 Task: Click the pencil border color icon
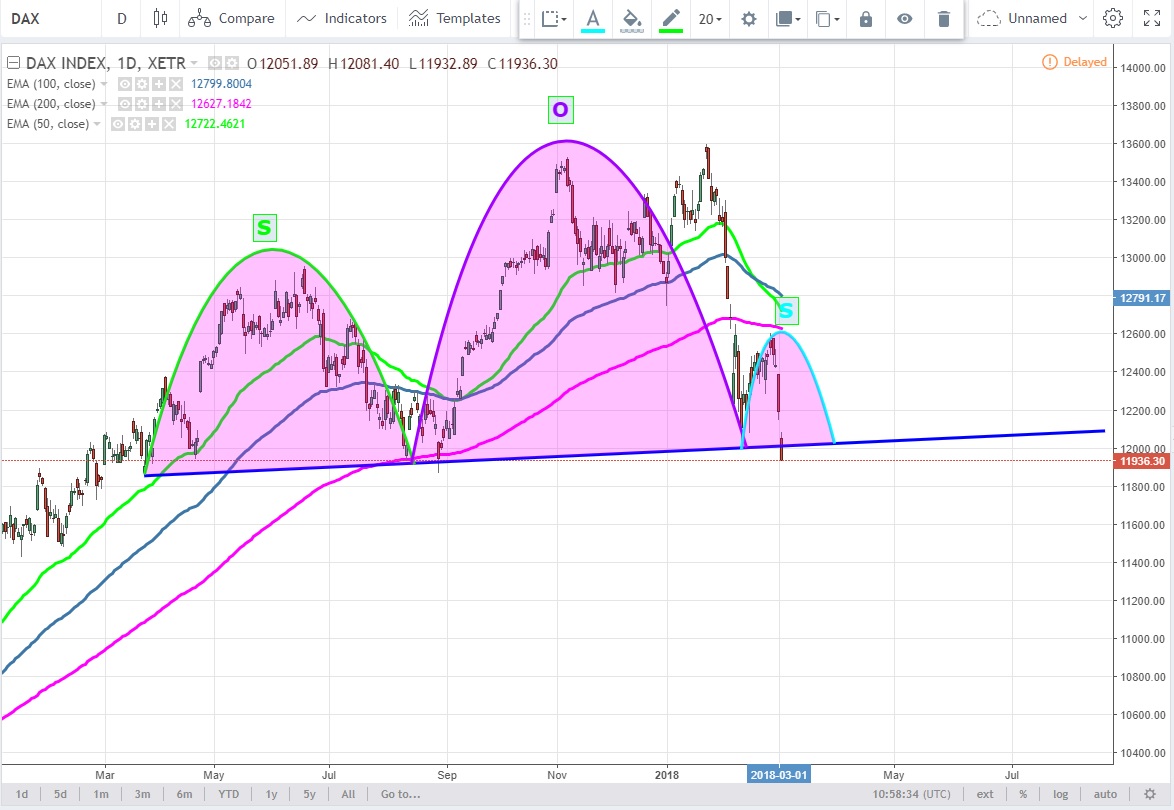point(670,18)
